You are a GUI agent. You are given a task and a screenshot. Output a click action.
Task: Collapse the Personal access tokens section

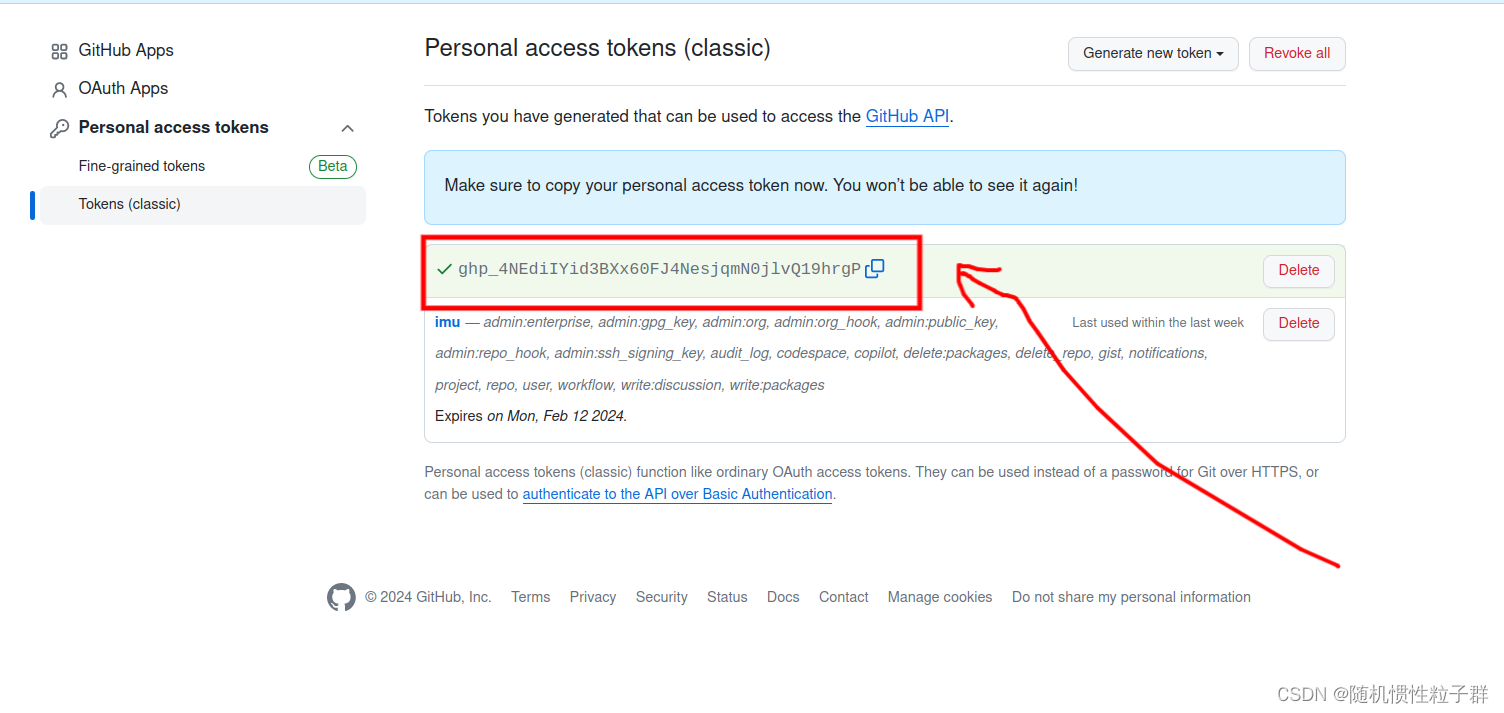[x=347, y=128]
